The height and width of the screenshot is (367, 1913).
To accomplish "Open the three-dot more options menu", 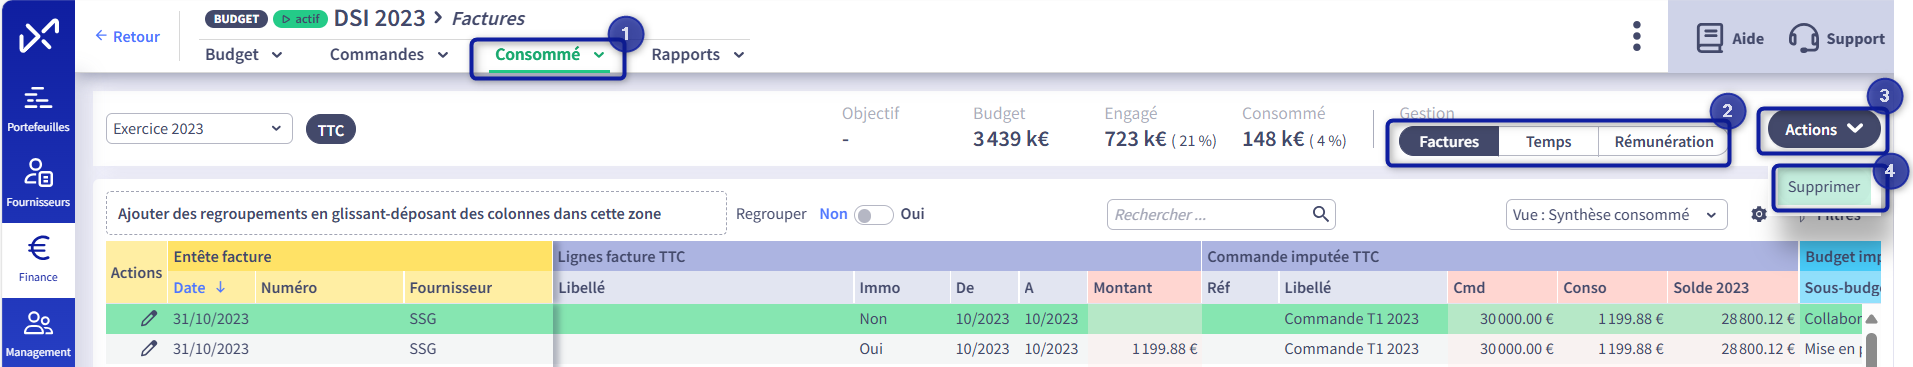I will pyautogui.click(x=1636, y=36).
